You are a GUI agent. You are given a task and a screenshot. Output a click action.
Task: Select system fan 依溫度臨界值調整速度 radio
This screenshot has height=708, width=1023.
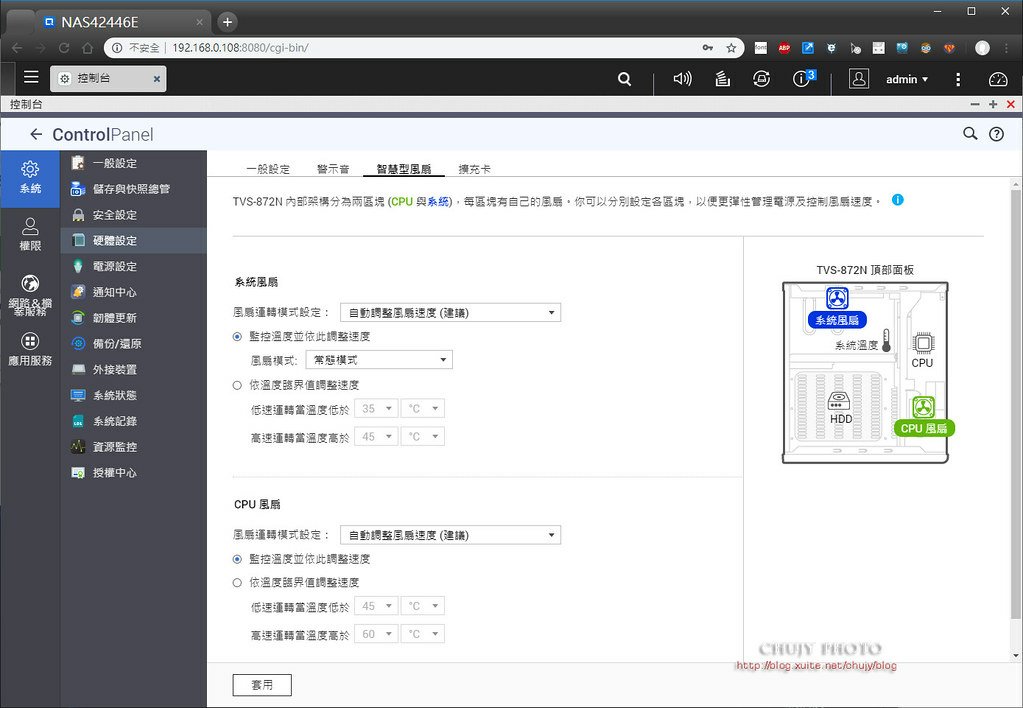[237, 386]
